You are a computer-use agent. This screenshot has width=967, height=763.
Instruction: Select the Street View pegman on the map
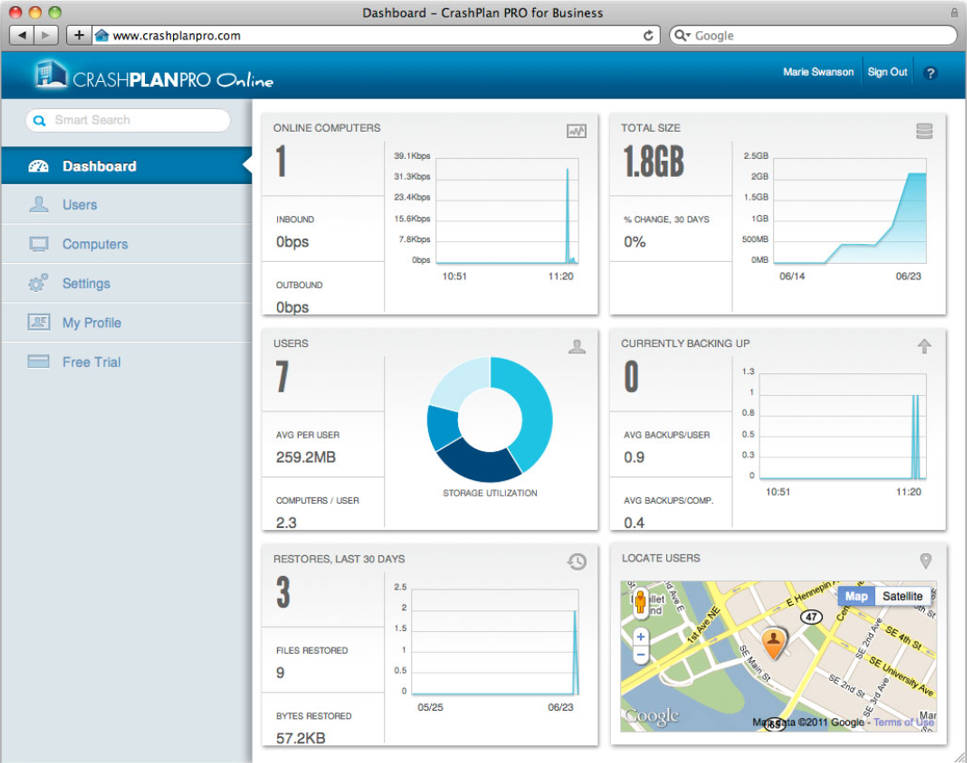coord(639,601)
